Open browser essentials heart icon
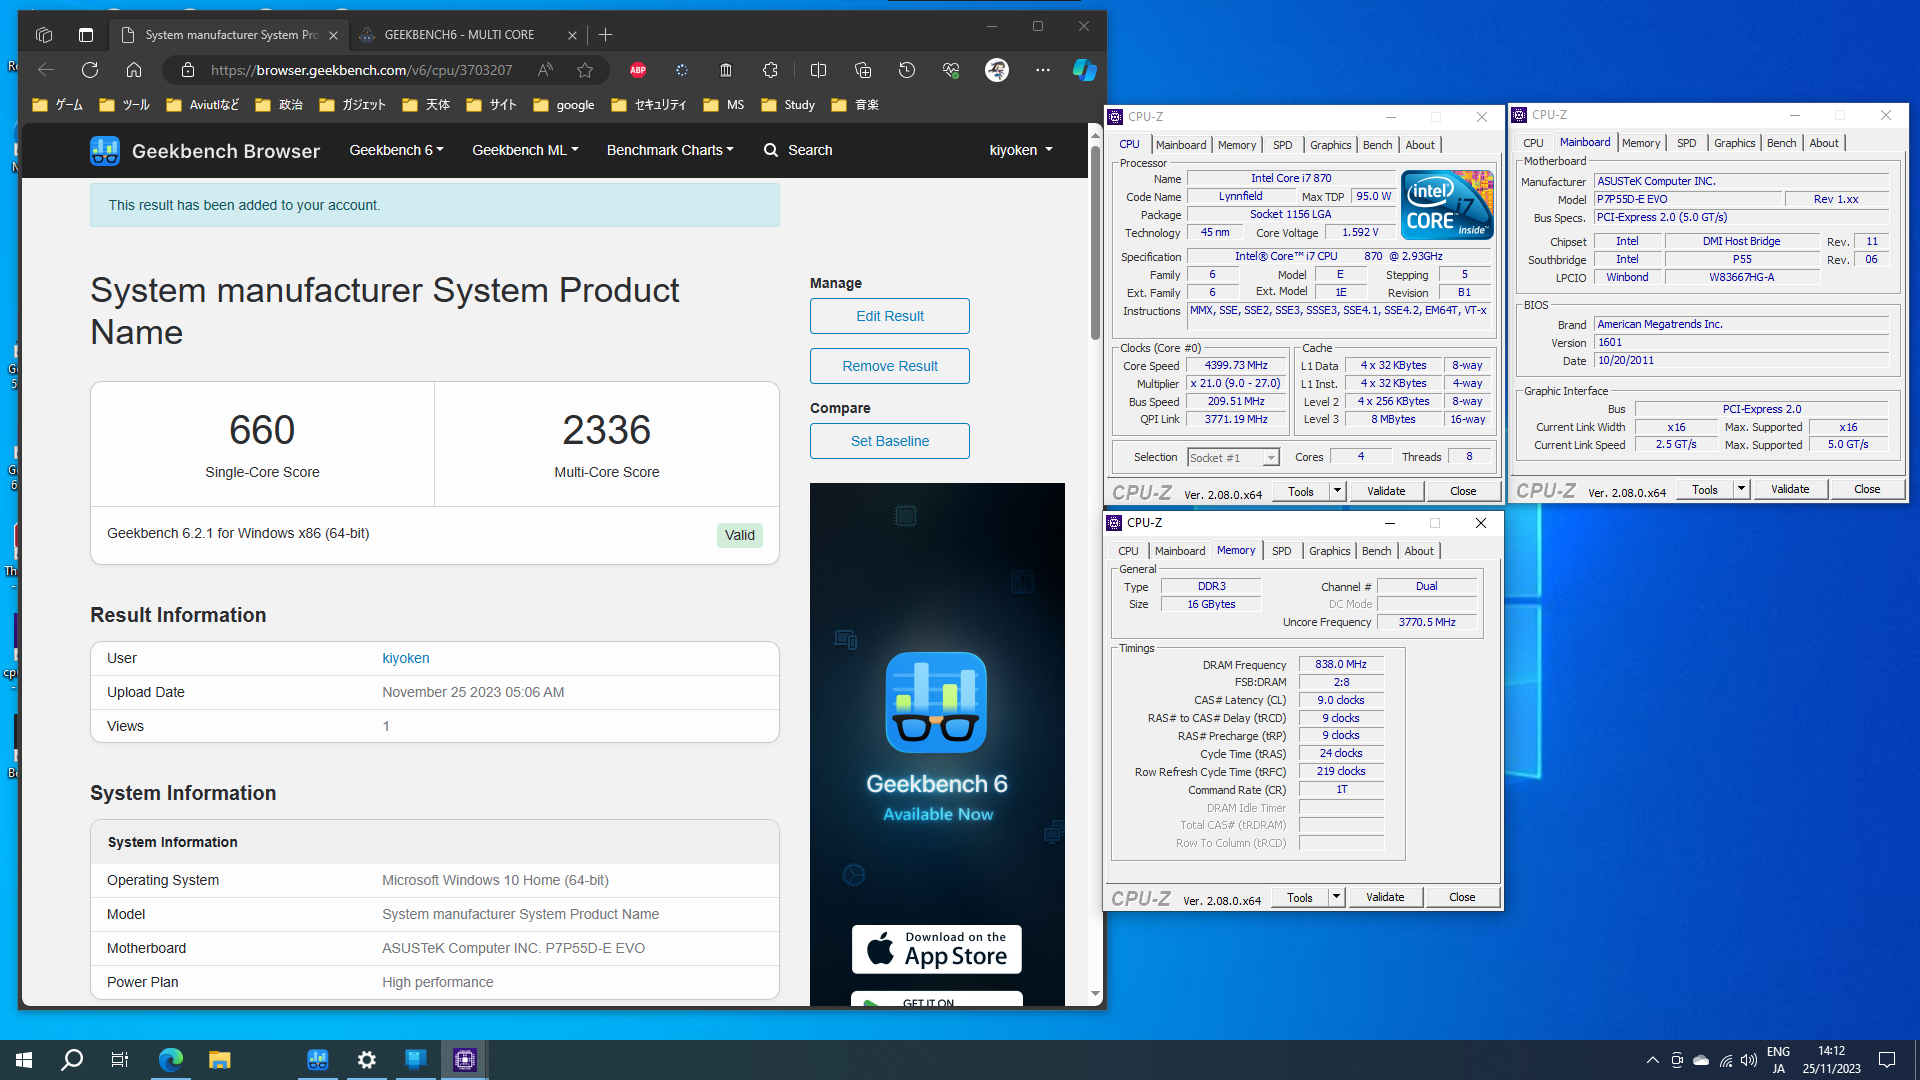Image resolution: width=1920 pixels, height=1080 pixels. coord(951,70)
